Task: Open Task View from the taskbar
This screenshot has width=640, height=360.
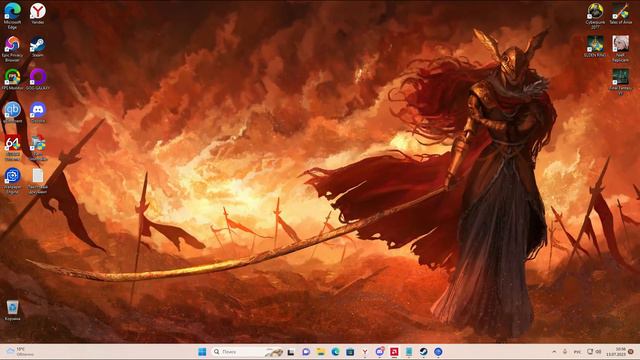Action: coord(291,352)
